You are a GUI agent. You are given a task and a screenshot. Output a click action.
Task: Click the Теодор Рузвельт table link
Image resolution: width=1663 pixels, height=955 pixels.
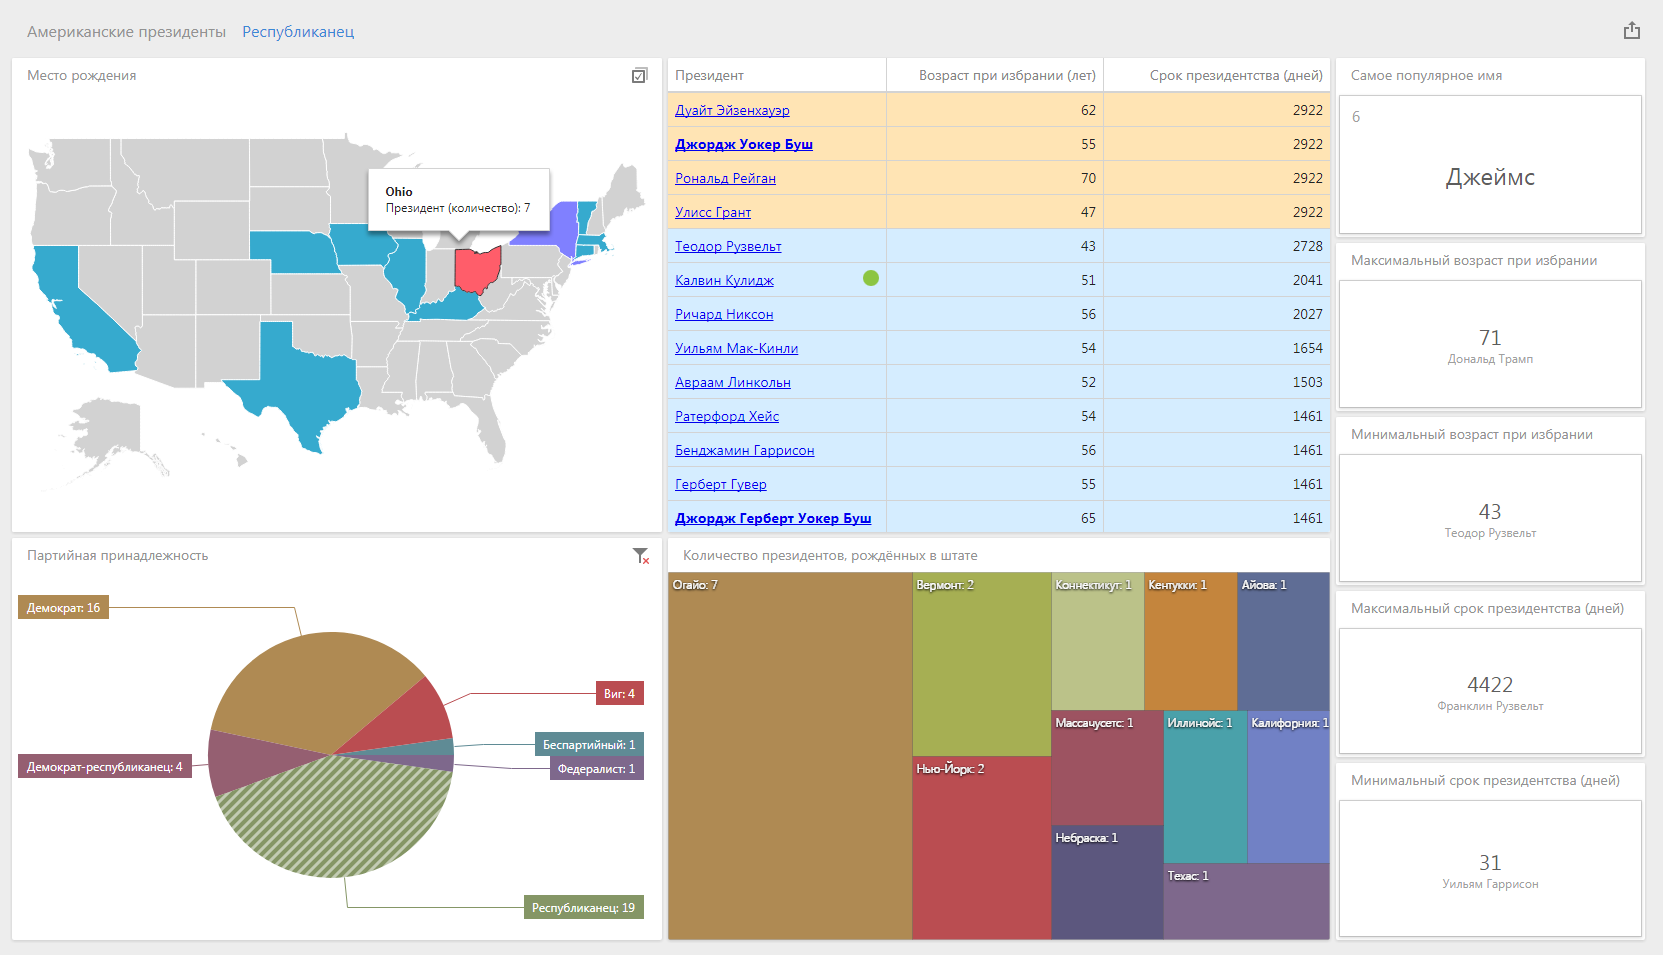pyautogui.click(x=728, y=246)
